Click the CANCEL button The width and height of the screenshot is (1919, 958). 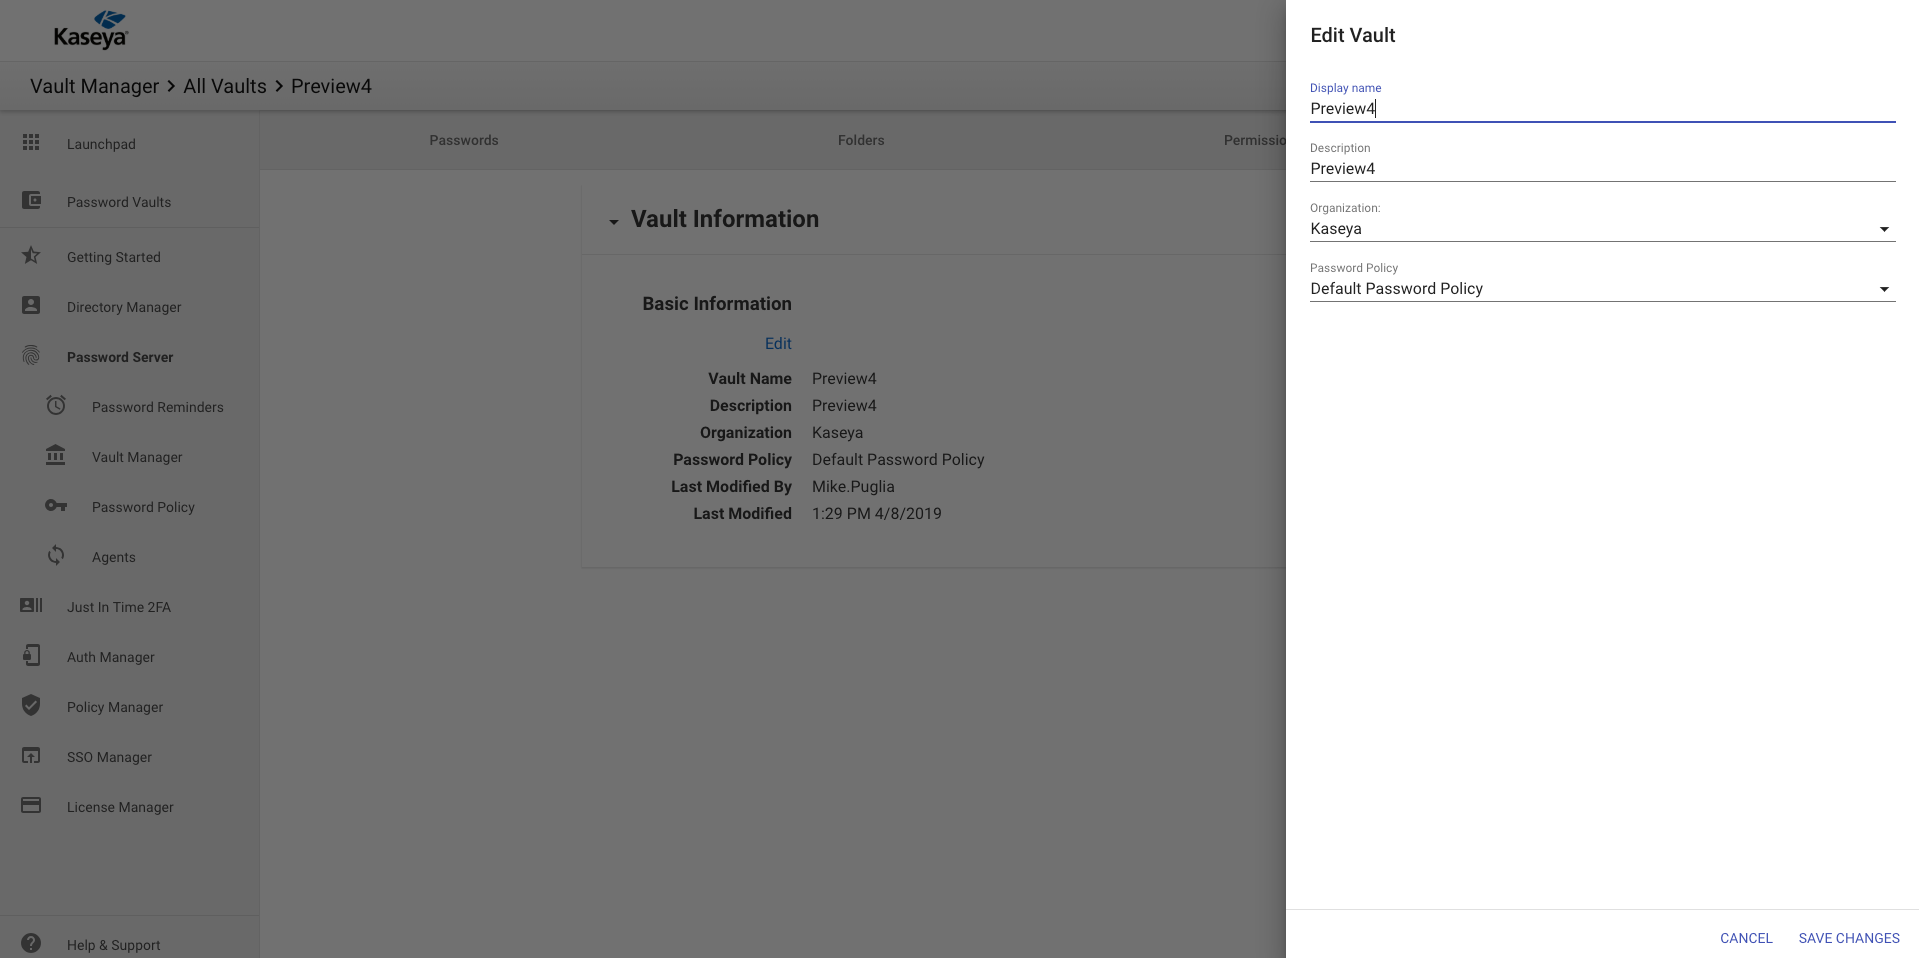click(x=1746, y=938)
